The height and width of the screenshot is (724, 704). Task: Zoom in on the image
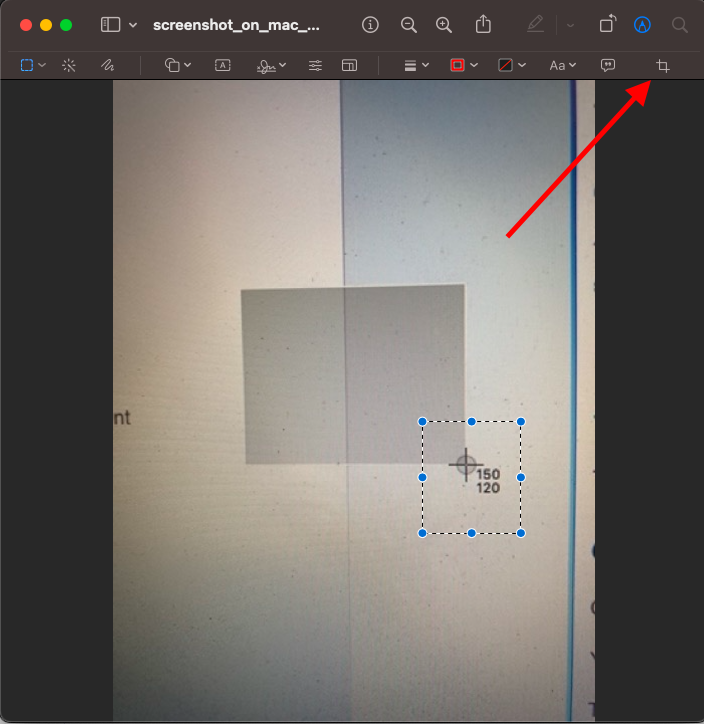[x=444, y=24]
